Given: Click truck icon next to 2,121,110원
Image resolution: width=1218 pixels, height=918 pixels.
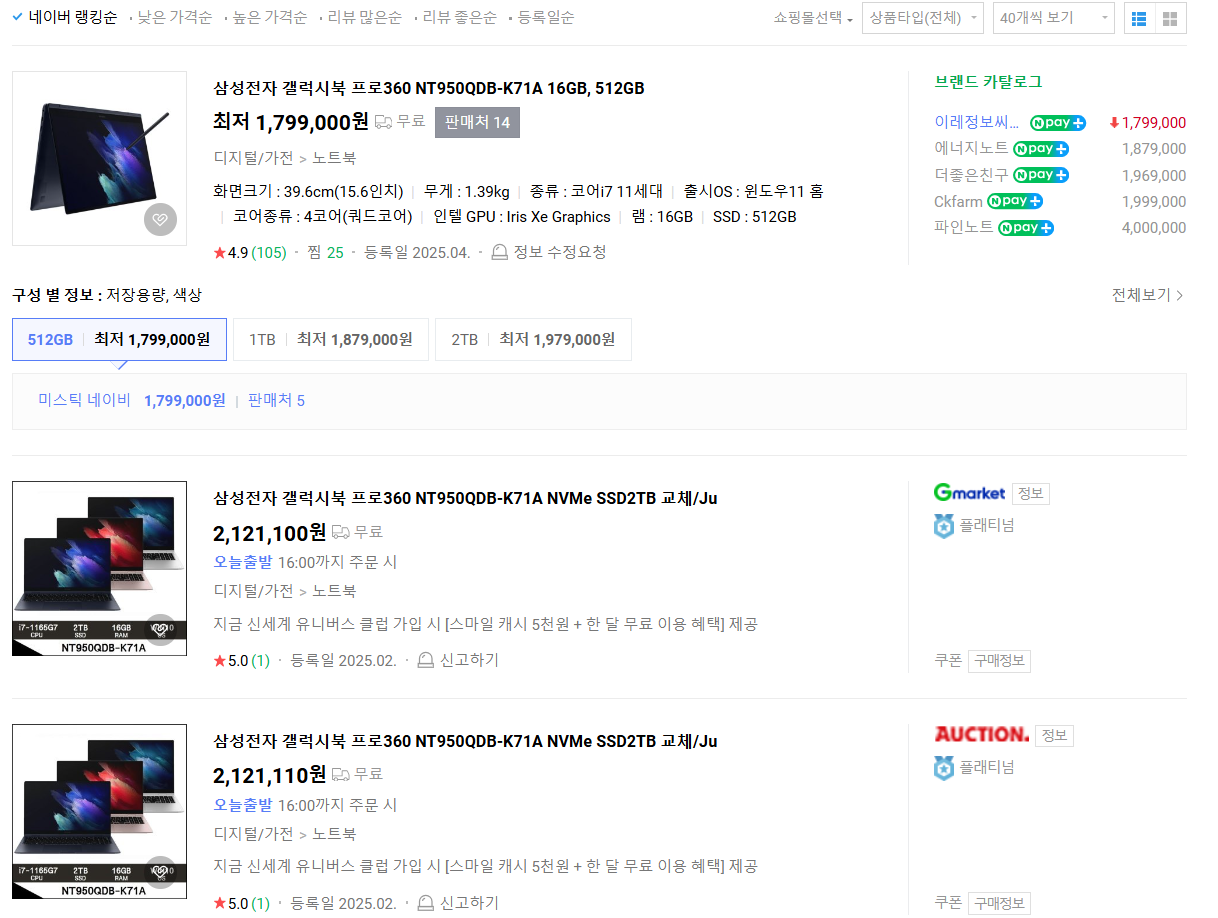Looking at the screenshot, I should click(x=341, y=774).
